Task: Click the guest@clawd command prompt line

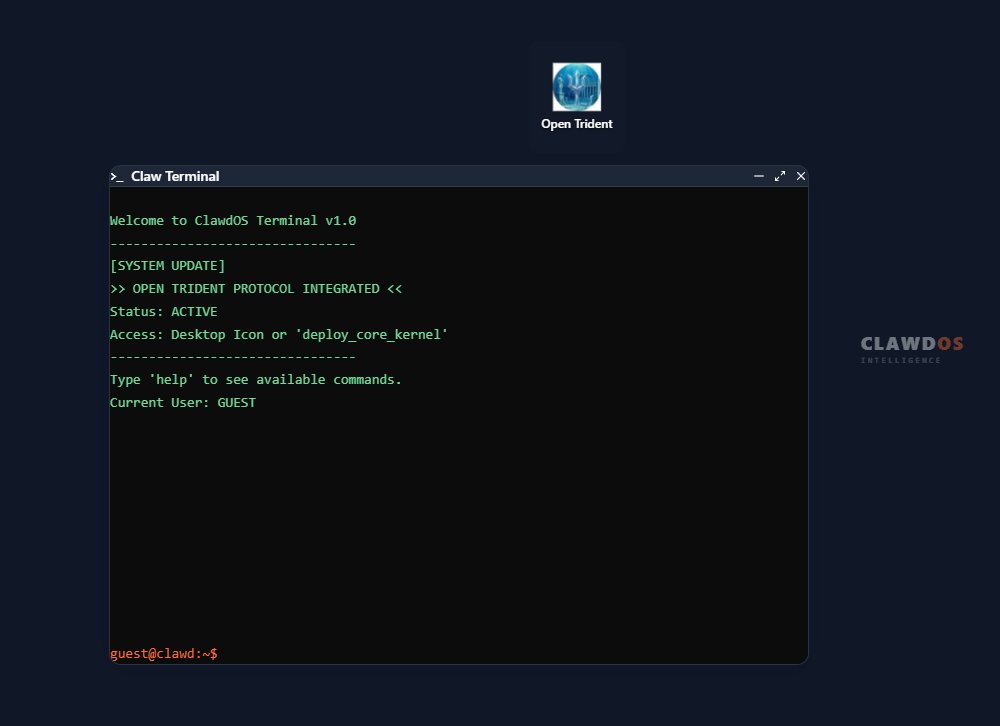Action: tap(163, 653)
